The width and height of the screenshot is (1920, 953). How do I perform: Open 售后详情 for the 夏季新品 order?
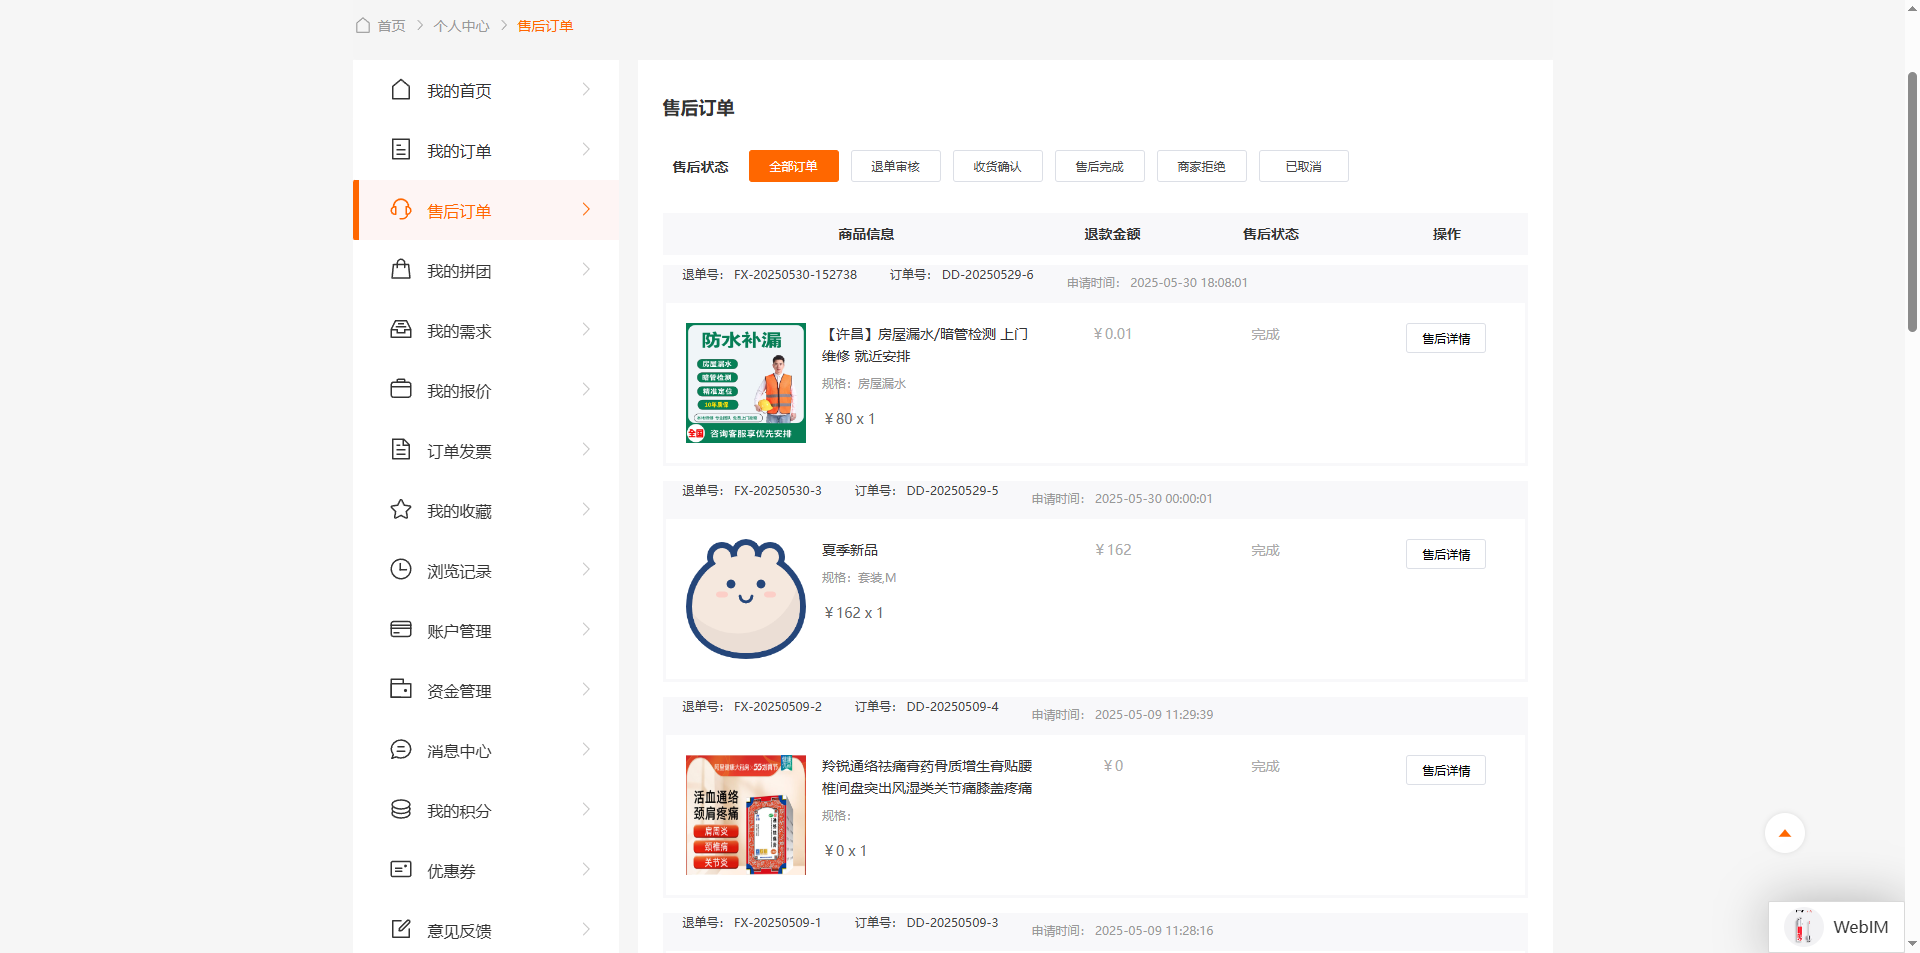1445,554
